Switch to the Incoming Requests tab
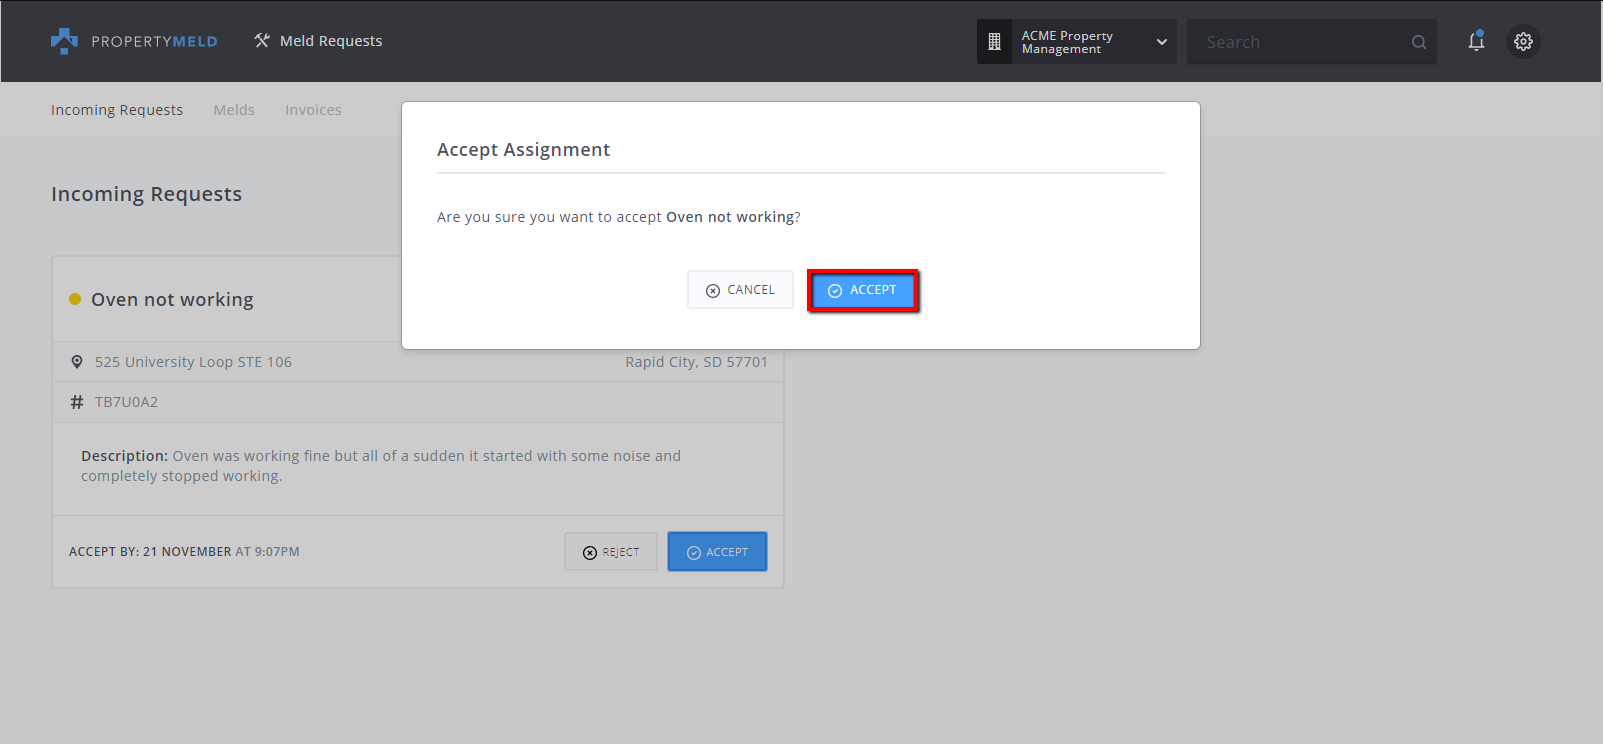This screenshot has width=1603, height=744. coord(117,110)
